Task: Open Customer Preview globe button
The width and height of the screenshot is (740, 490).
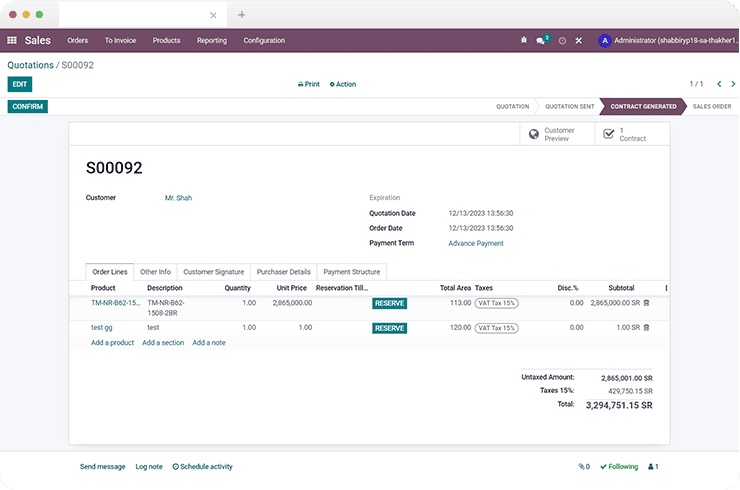Action: [557, 134]
